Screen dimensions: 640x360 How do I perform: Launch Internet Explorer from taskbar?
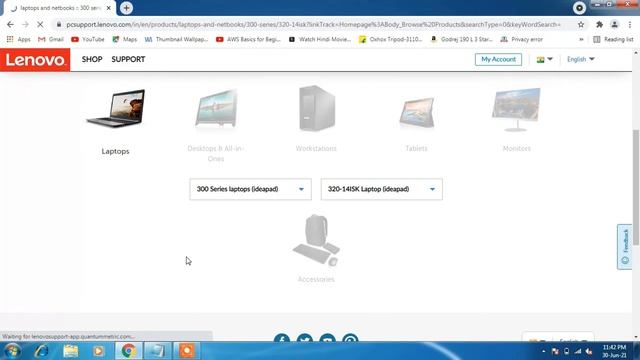tap(42, 351)
